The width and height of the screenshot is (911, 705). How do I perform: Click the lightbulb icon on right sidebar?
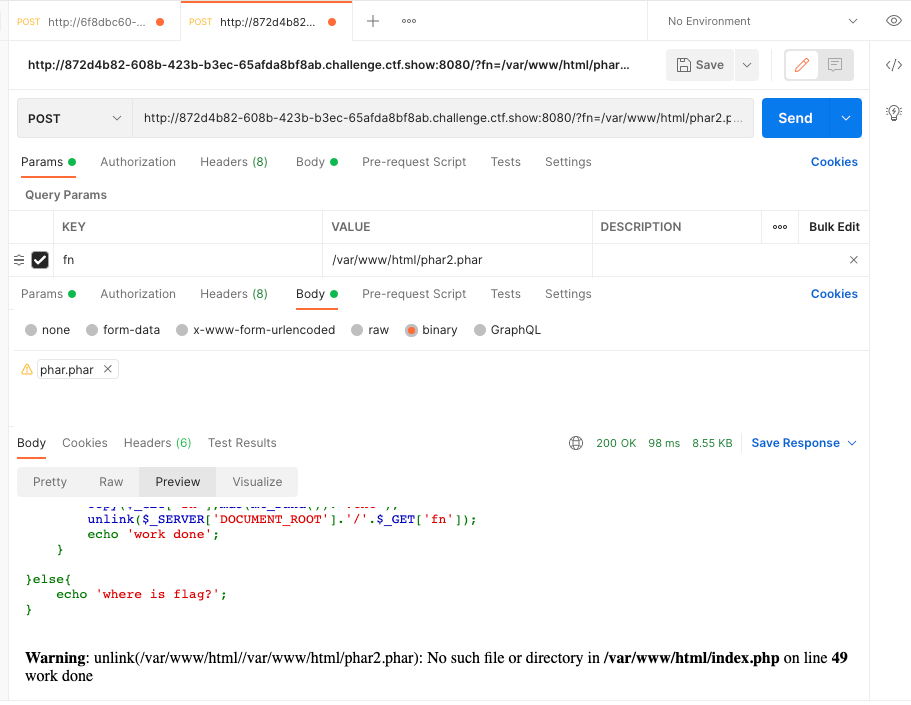pos(893,112)
